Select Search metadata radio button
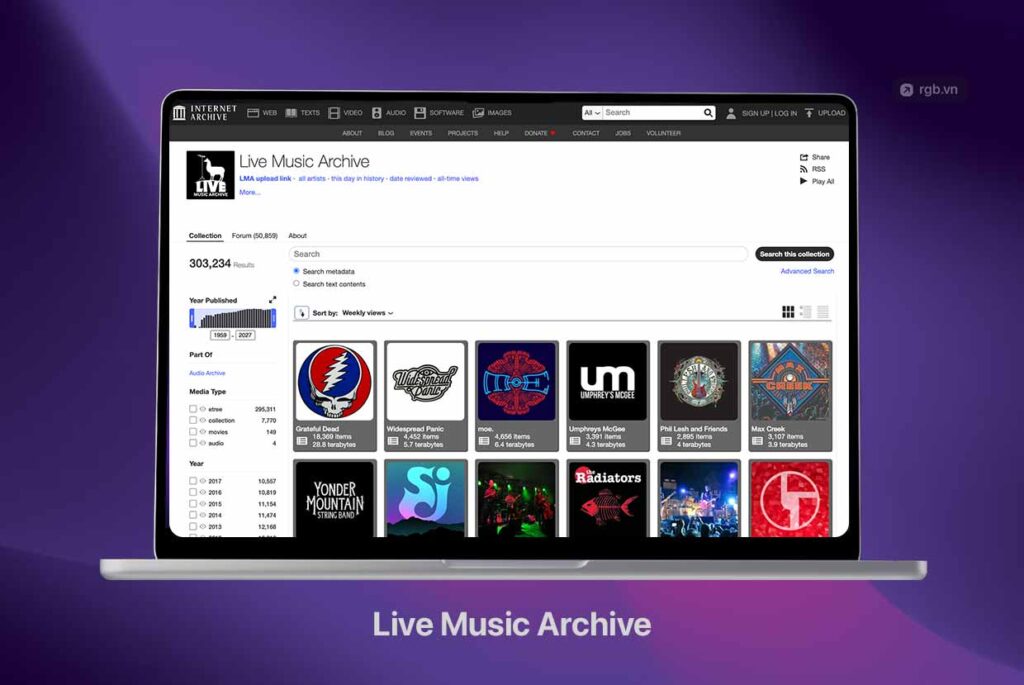This screenshot has height=685, width=1024. [296, 271]
